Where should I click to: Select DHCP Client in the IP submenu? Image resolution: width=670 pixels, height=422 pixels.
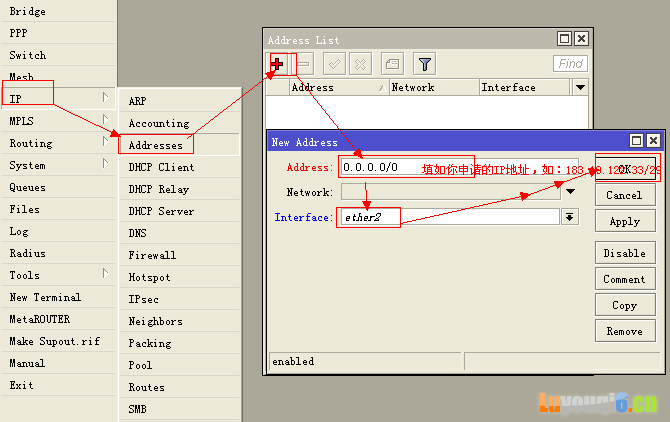[x=180, y=167]
